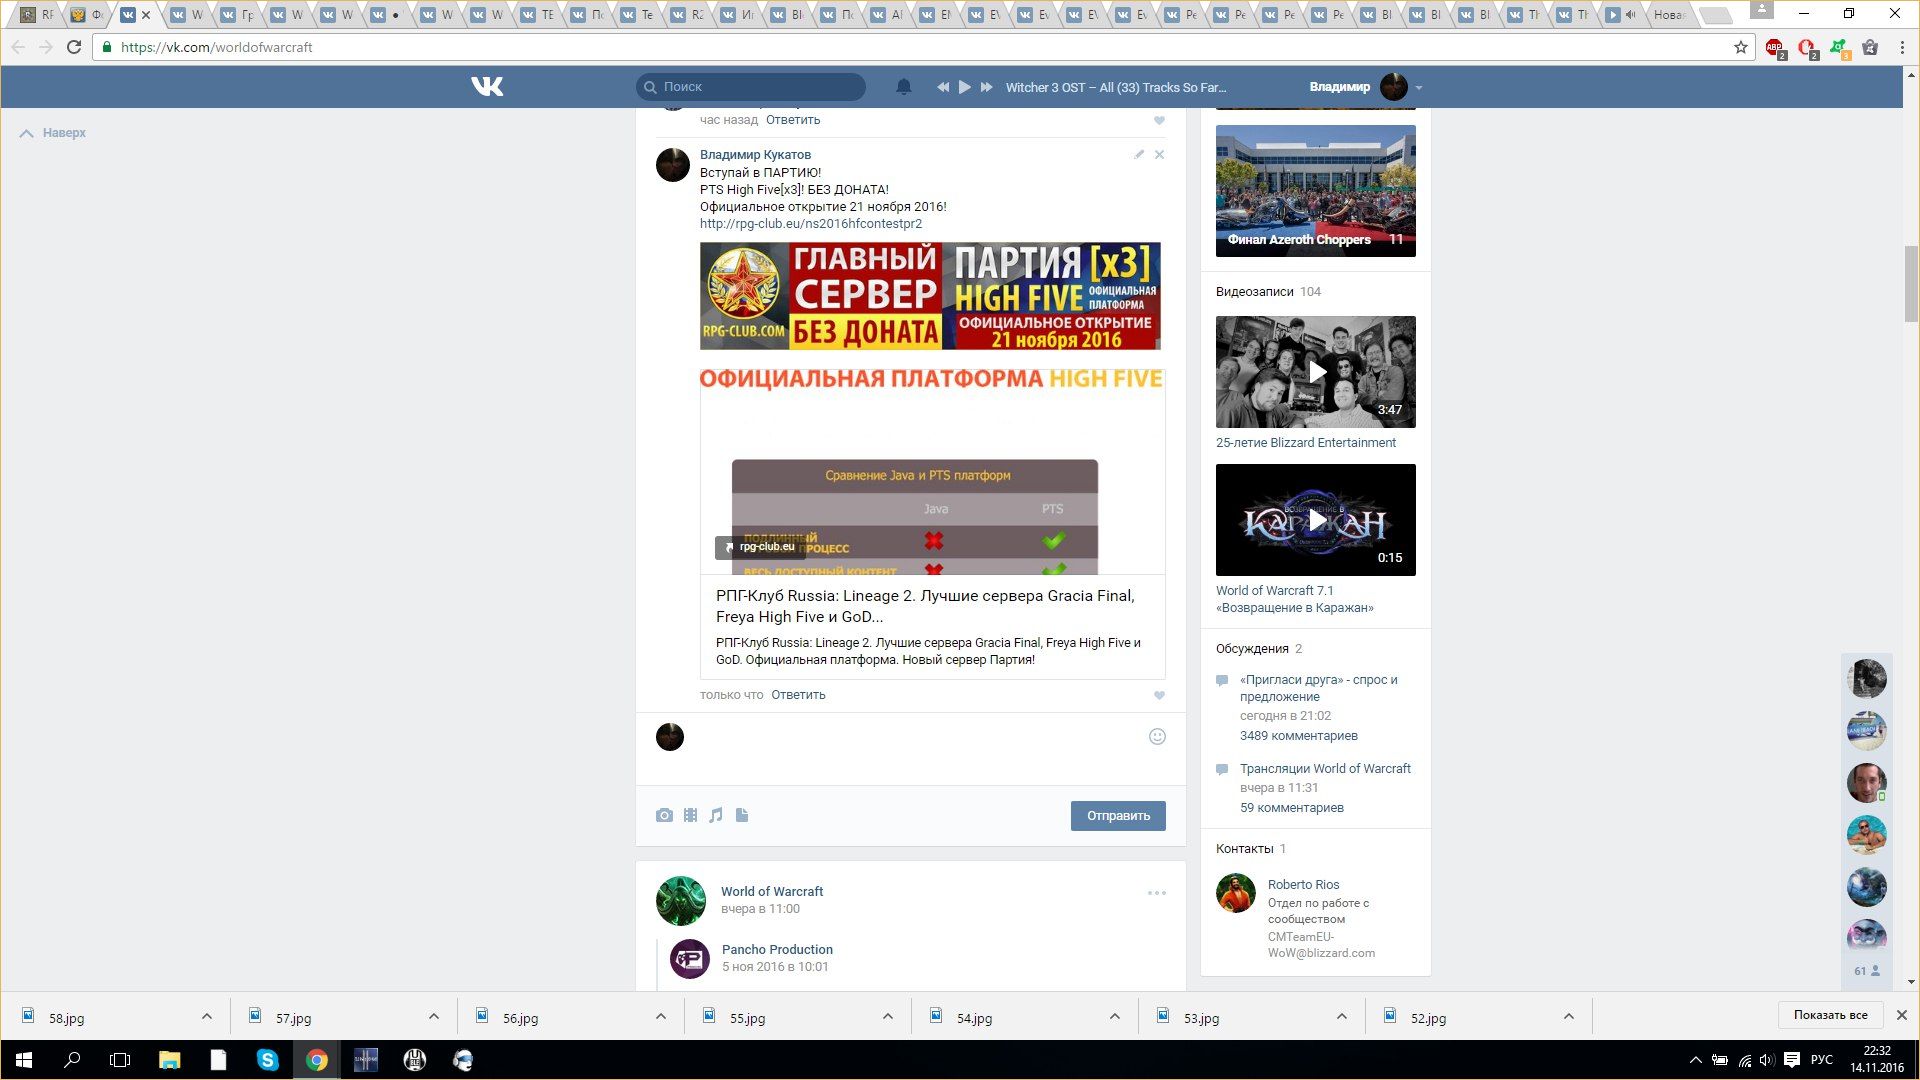The image size is (1920, 1080).
Task: Open the rpg-club.eu/ns2016hfcontestpr2 link
Action: coord(811,224)
